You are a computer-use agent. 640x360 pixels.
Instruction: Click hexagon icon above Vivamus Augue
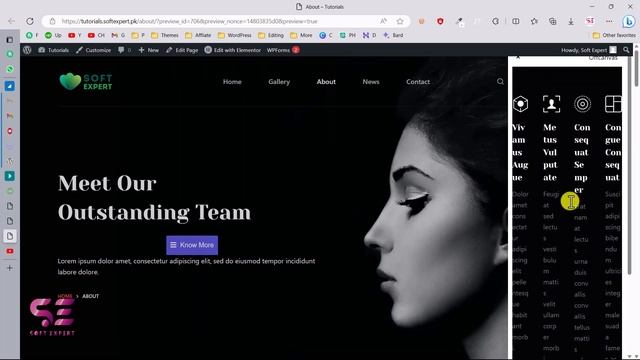coord(520,104)
